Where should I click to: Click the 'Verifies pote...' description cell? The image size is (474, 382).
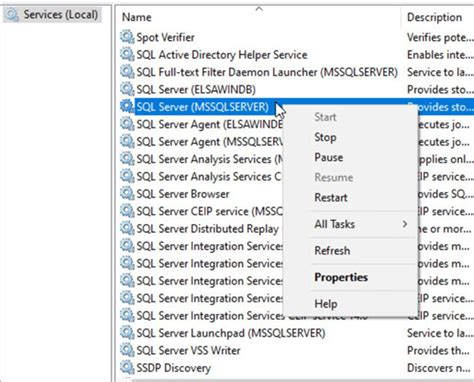tap(440, 37)
